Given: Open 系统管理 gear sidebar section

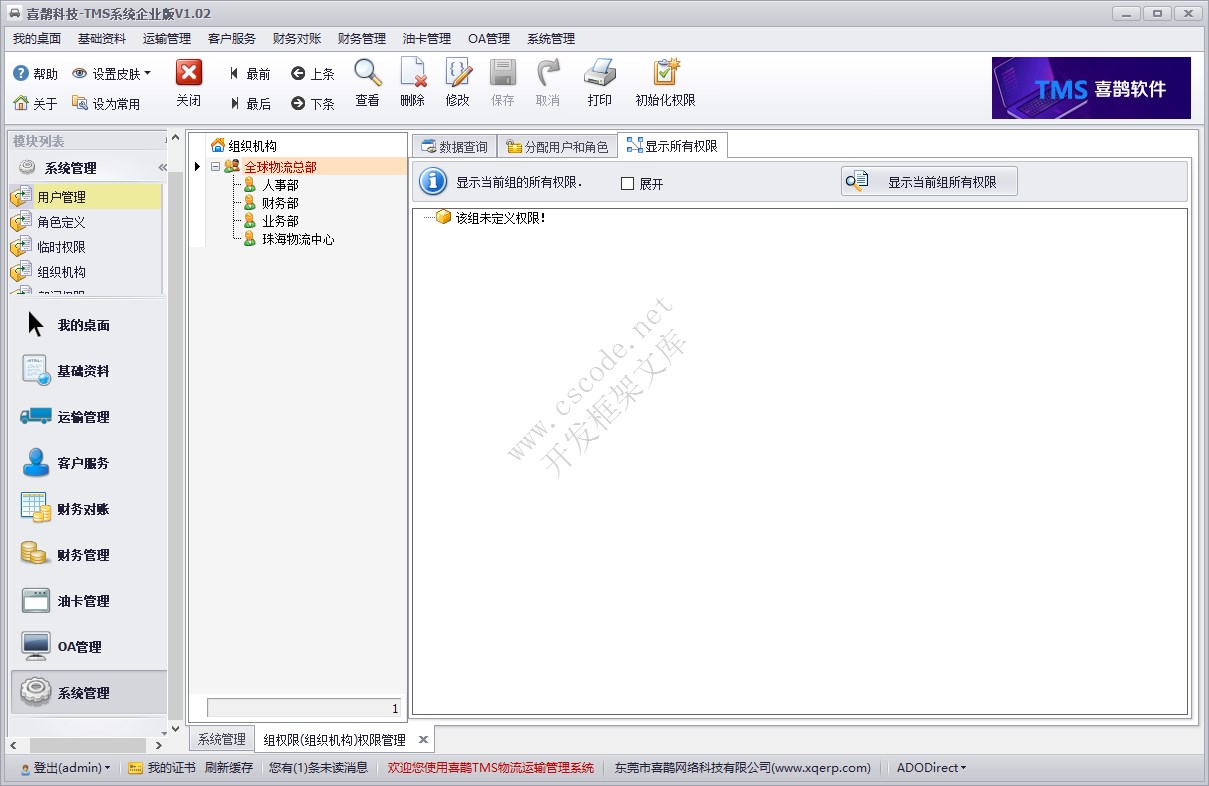Looking at the screenshot, I should [88, 693].
